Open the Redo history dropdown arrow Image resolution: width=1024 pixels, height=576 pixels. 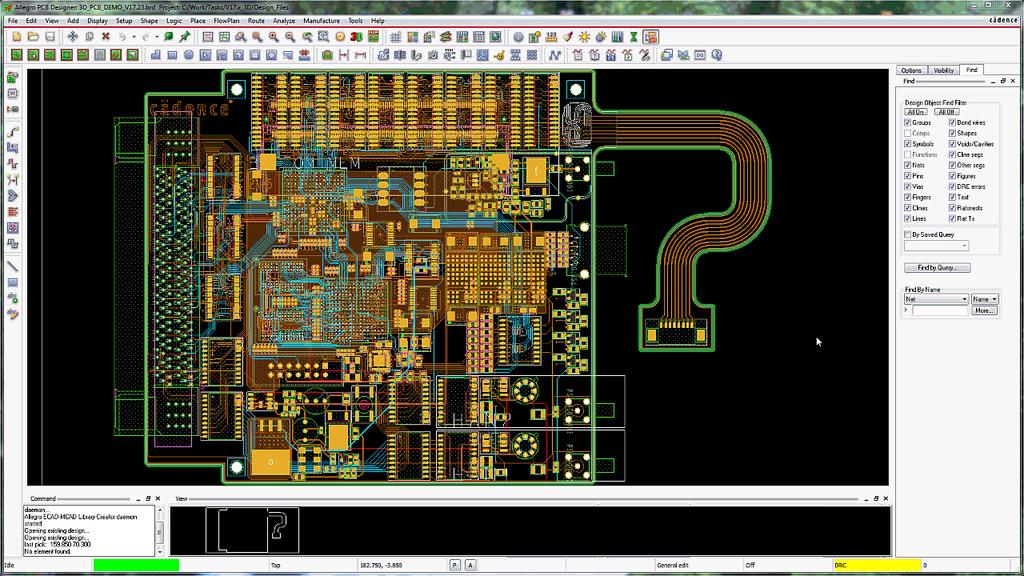[x=157, y=37]
